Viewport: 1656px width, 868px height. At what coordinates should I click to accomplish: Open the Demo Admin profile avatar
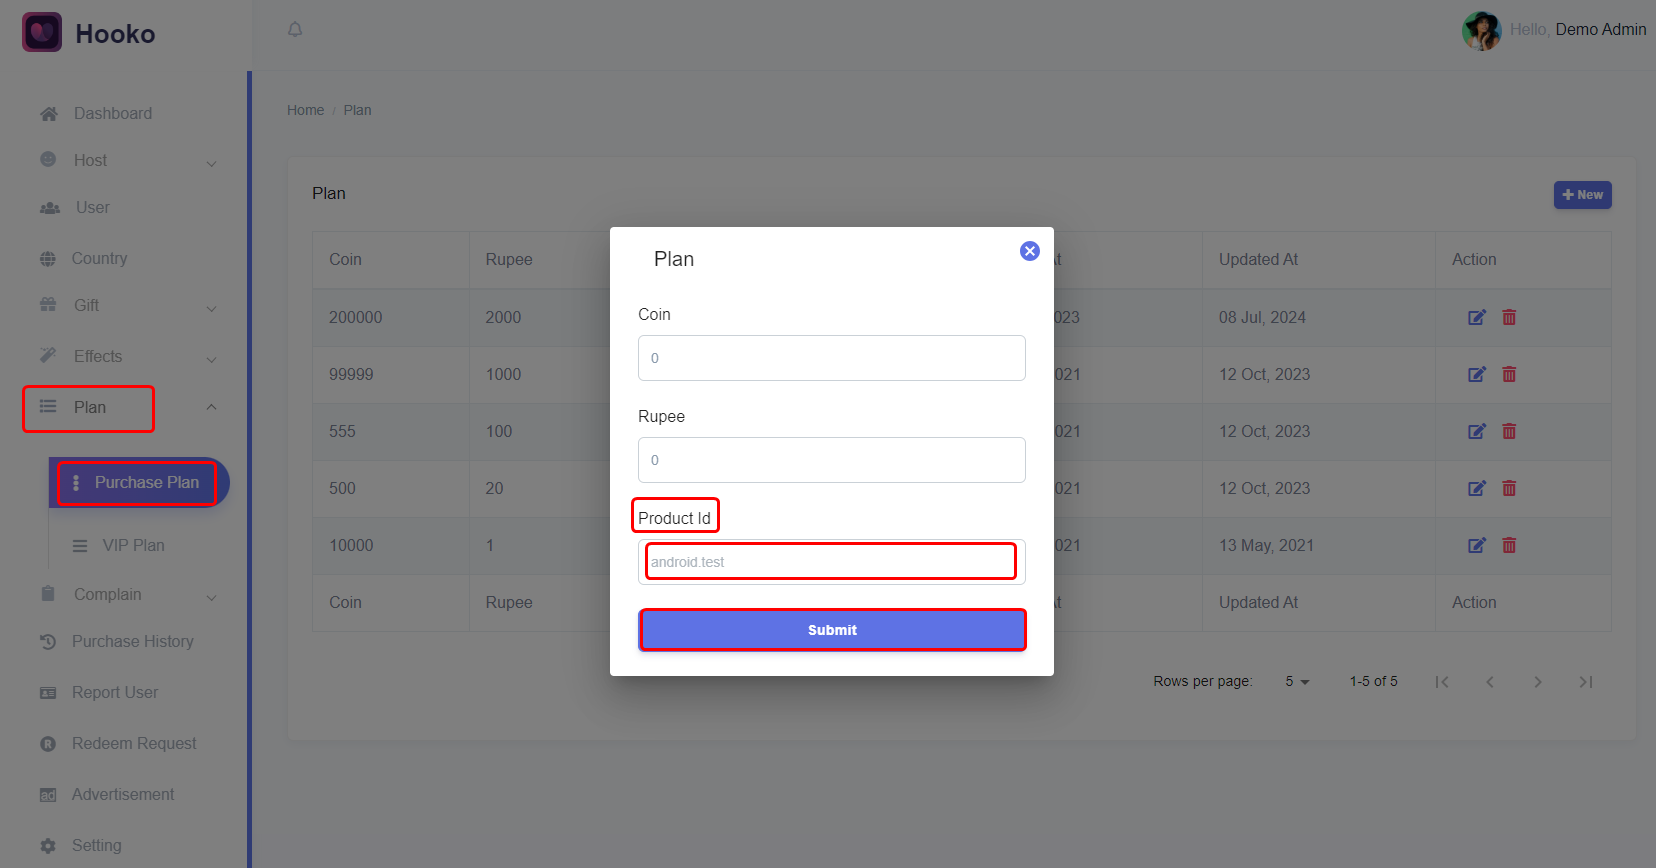click(x=1481, y=31)
